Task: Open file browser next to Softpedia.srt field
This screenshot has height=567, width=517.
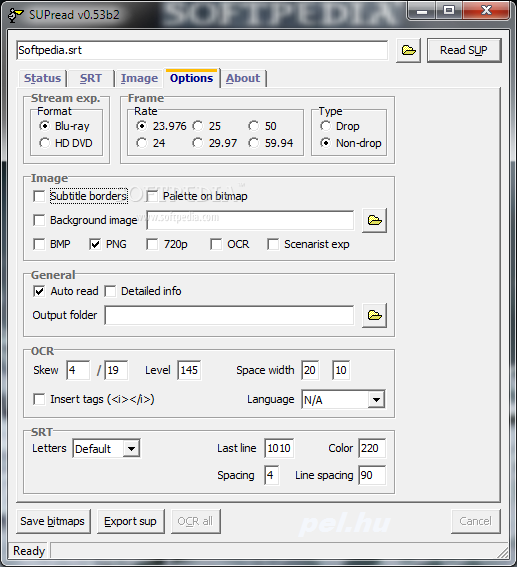Action: click(408, 50)
